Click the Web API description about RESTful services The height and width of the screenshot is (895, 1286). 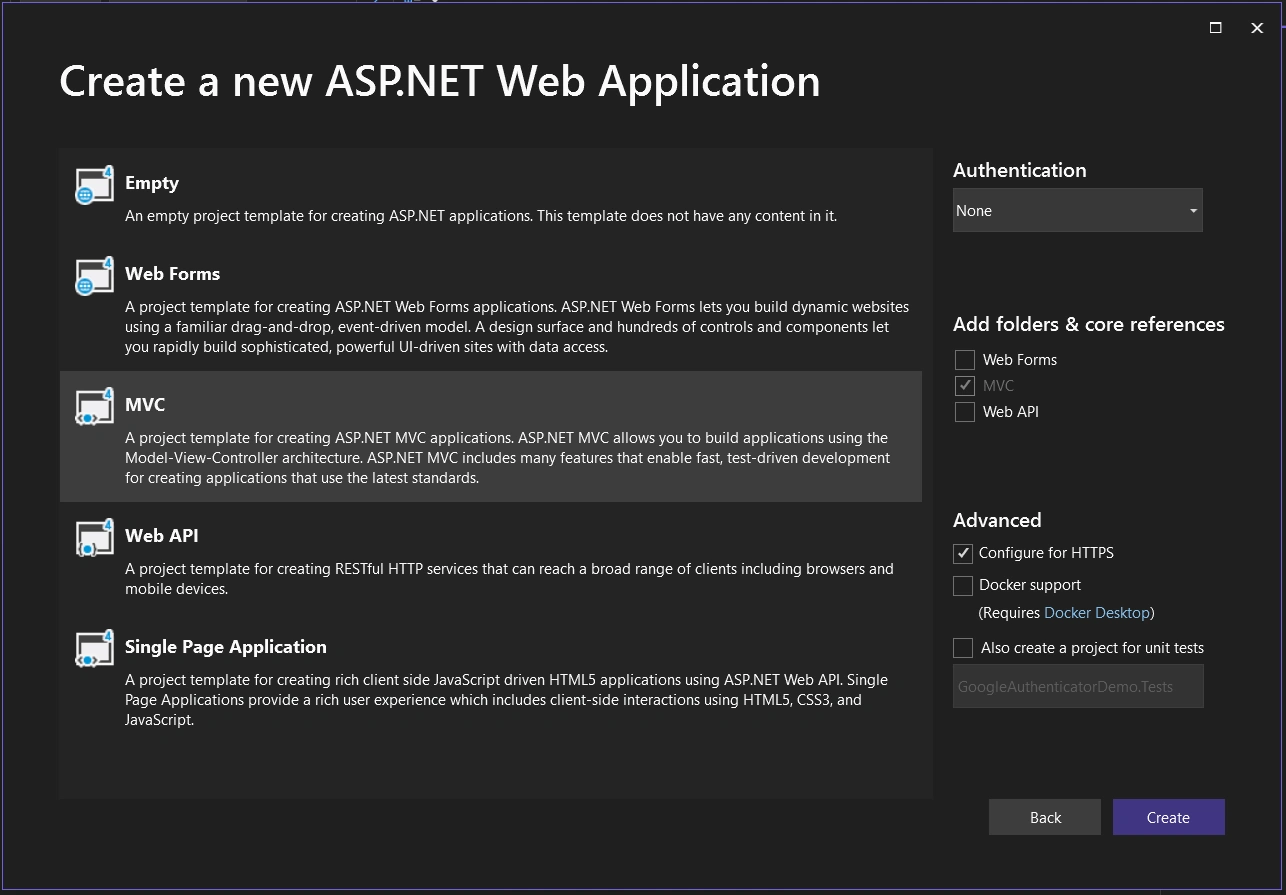(510, 579)
